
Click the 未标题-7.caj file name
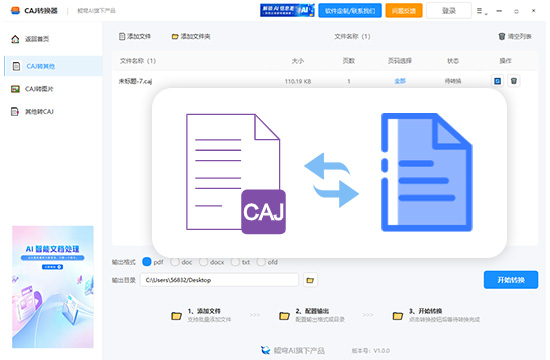click(x=135, y=81)
